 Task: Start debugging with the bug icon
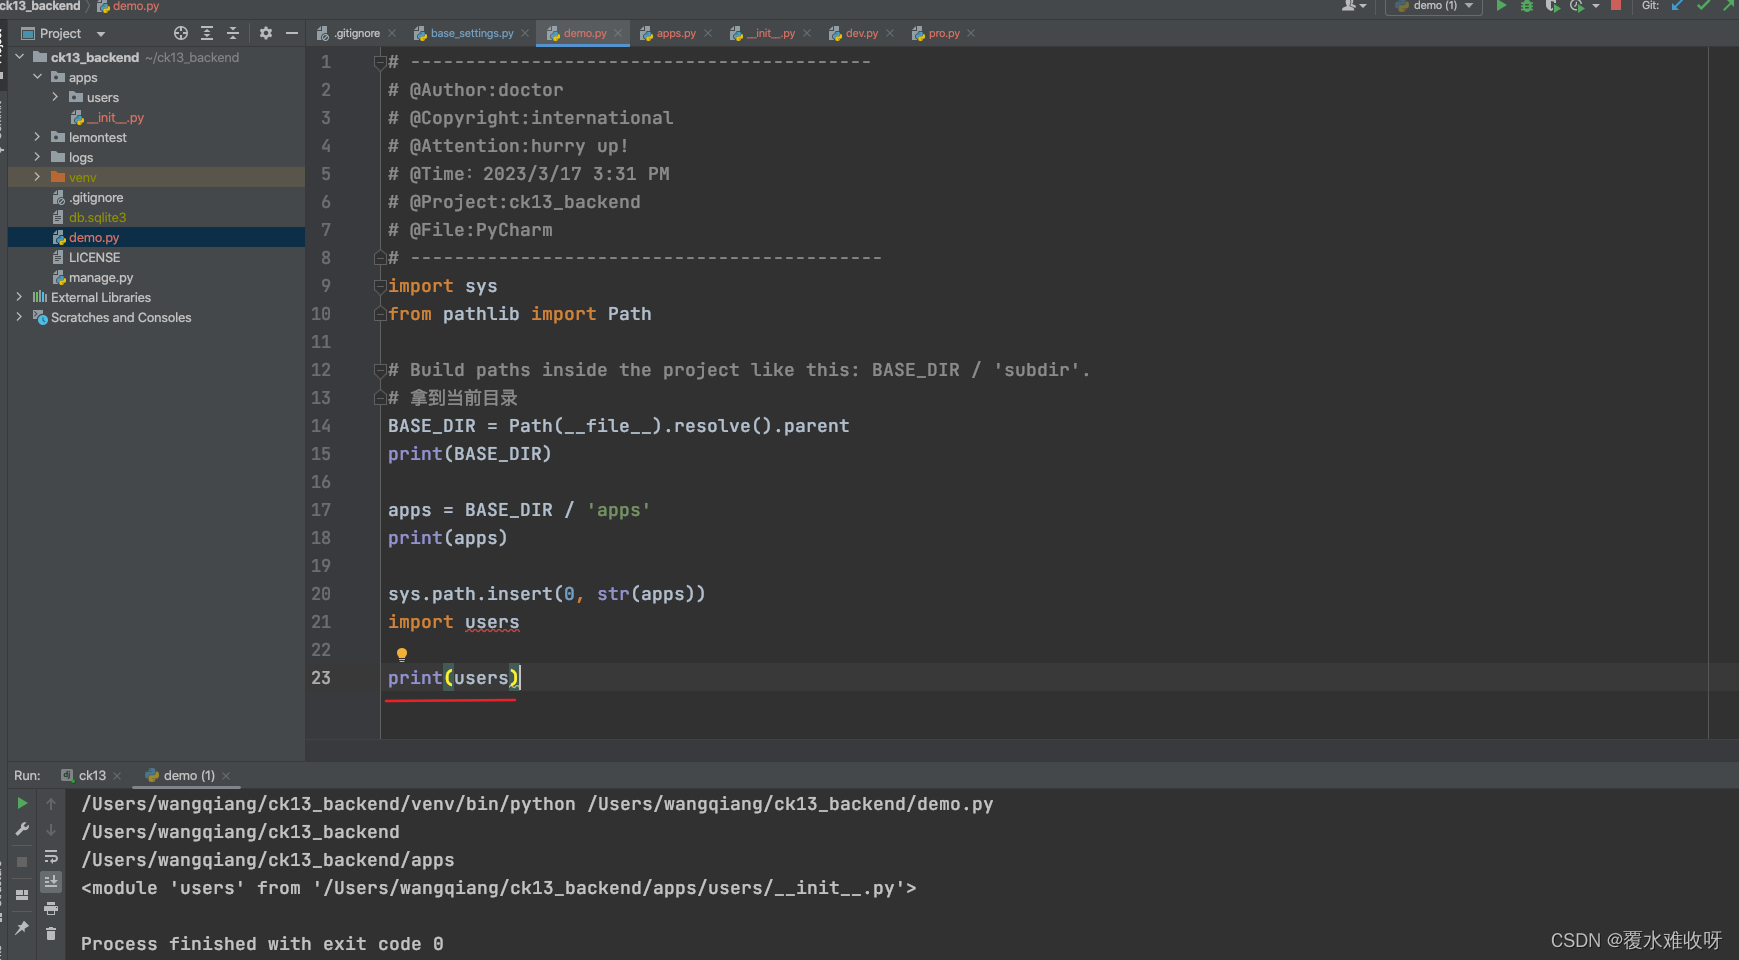click(x=1527, y=6)
